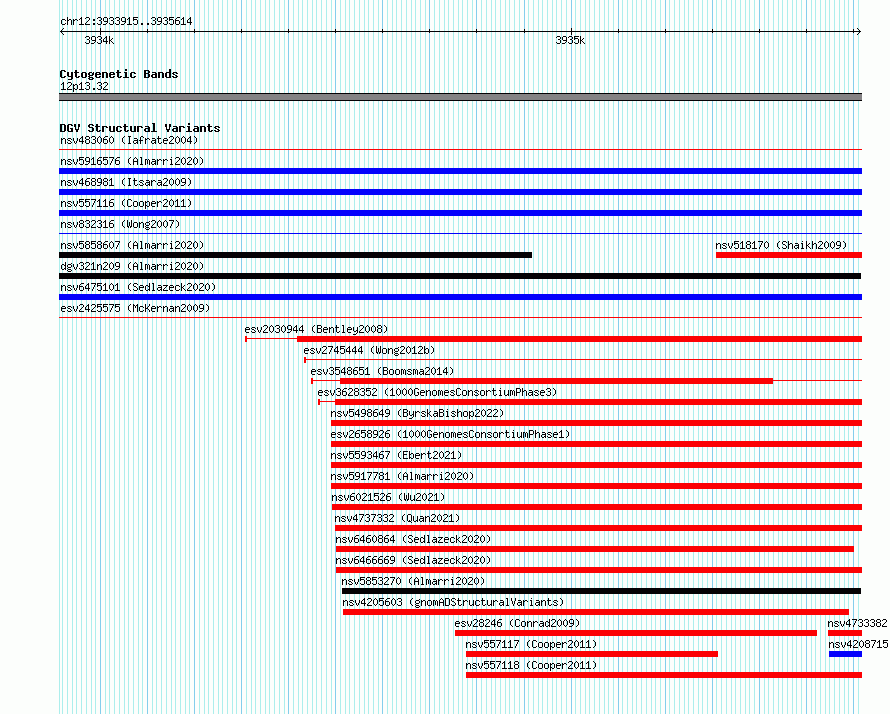890x714 pixels.
Task: Open the nsv4208715 variant label
Action: (x=858, y=644)
